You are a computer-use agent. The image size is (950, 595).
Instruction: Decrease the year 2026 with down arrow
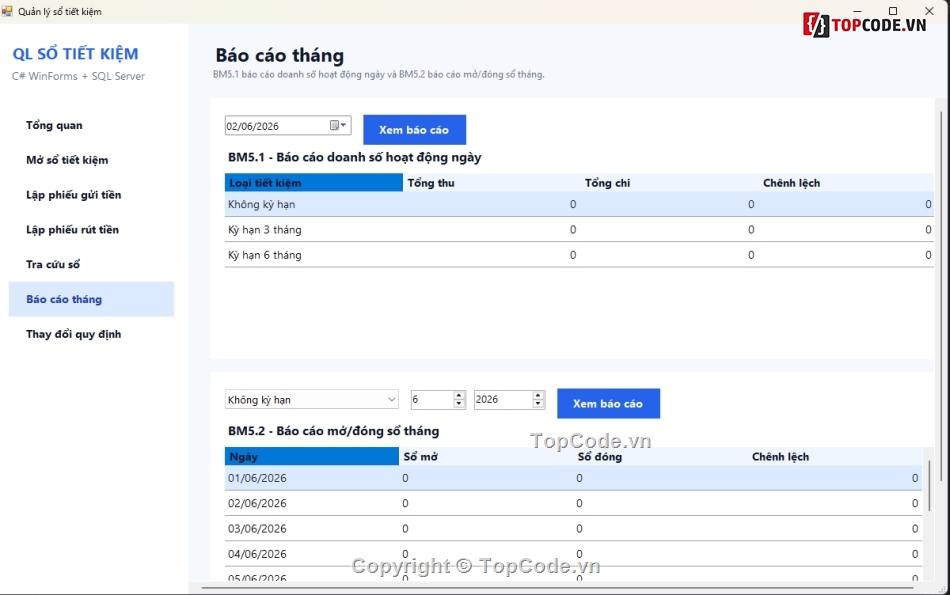tap(538, 404)
